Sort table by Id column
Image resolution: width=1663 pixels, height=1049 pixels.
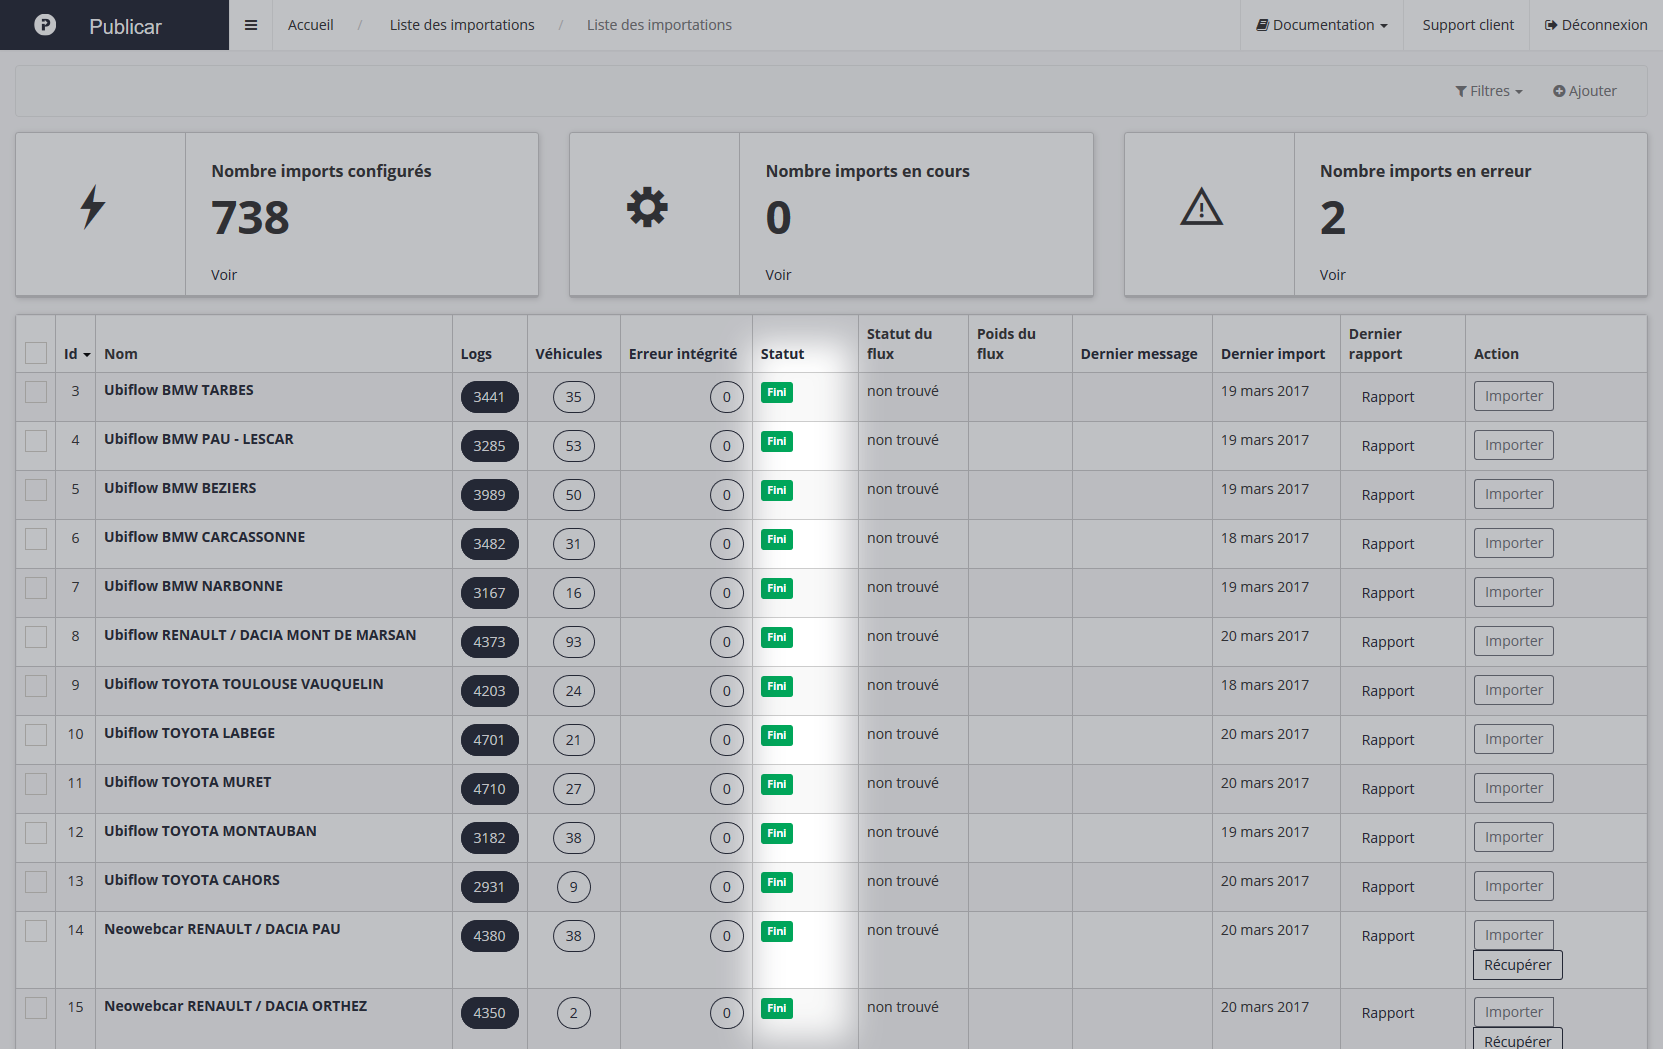tap(77, 354)
